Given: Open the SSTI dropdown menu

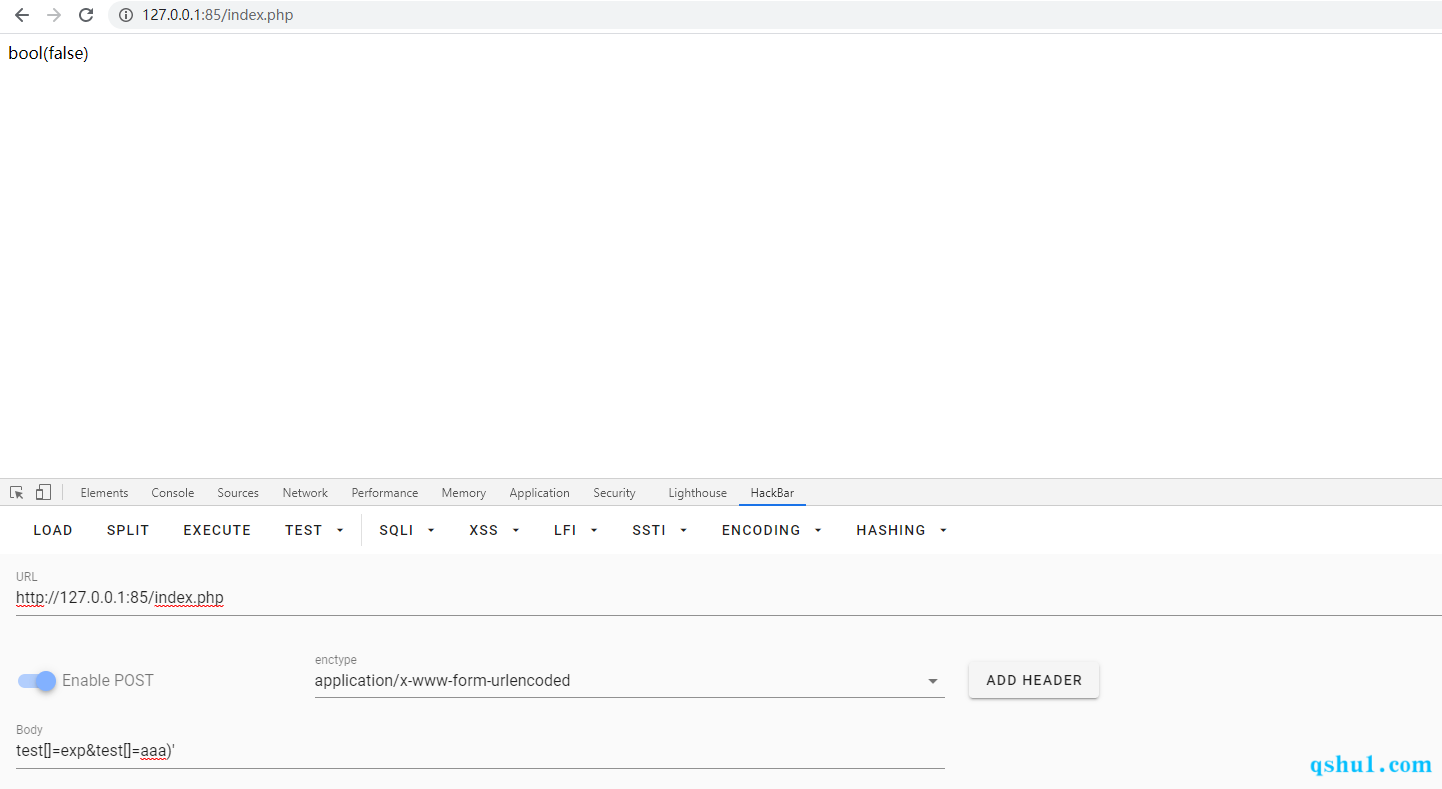Looking at the screenshot, I should click(x=660, y=530).
